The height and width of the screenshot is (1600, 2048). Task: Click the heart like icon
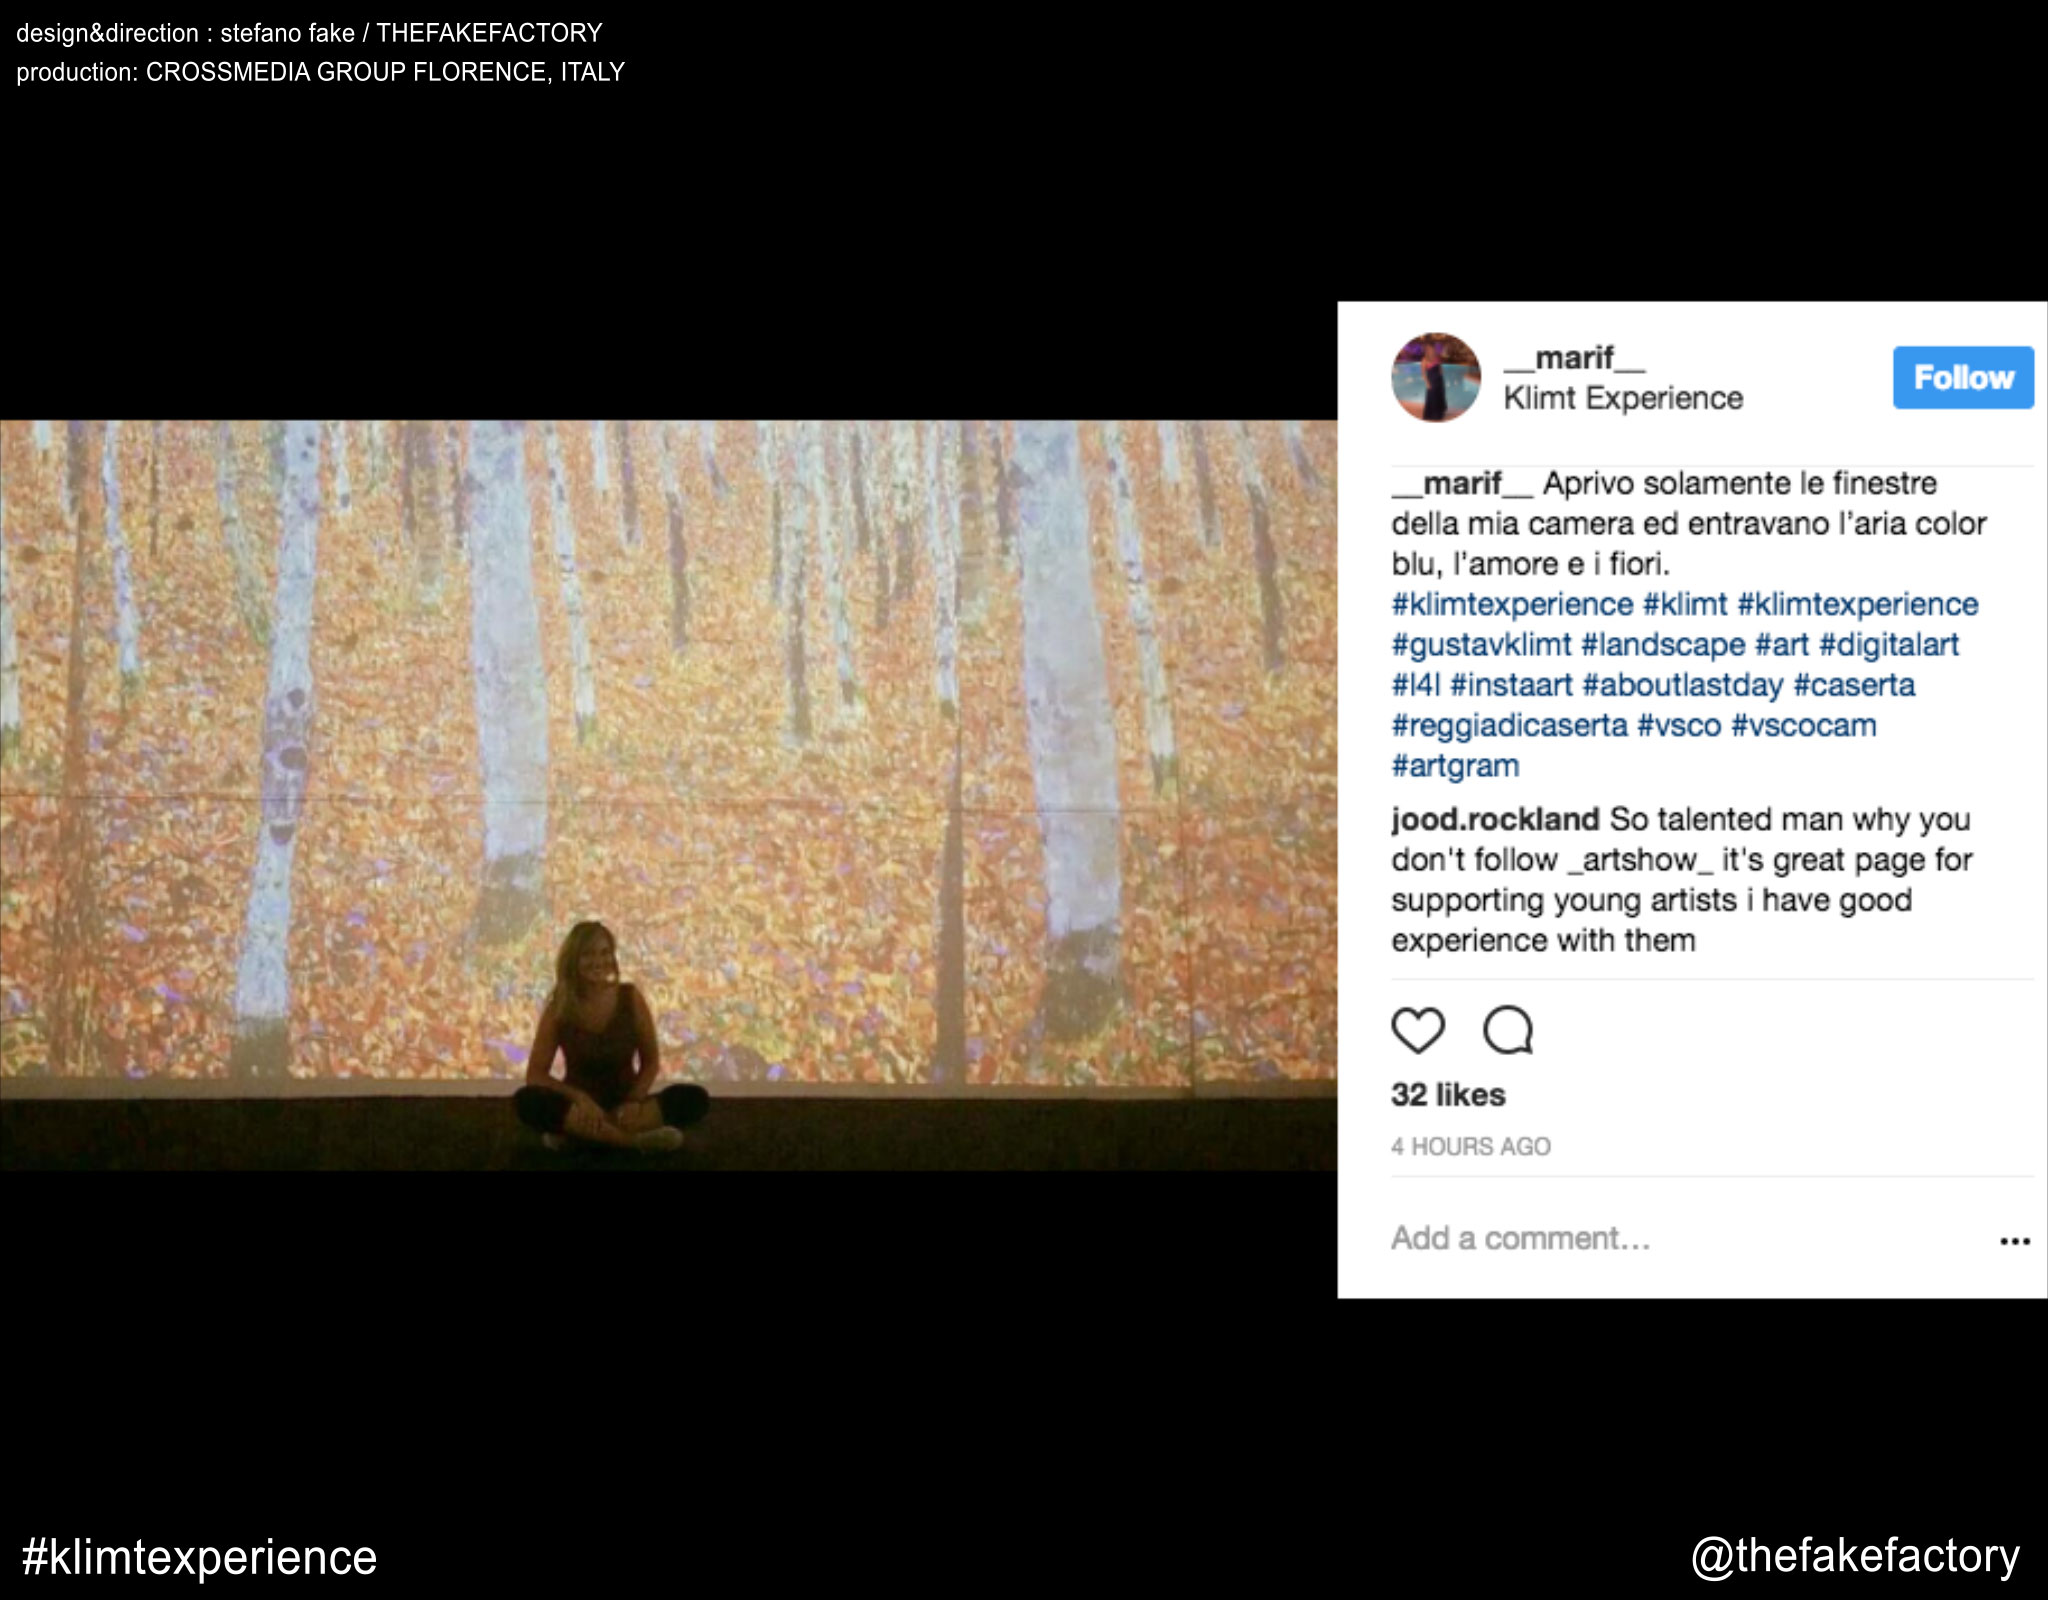click(x=1418, y=1030)
